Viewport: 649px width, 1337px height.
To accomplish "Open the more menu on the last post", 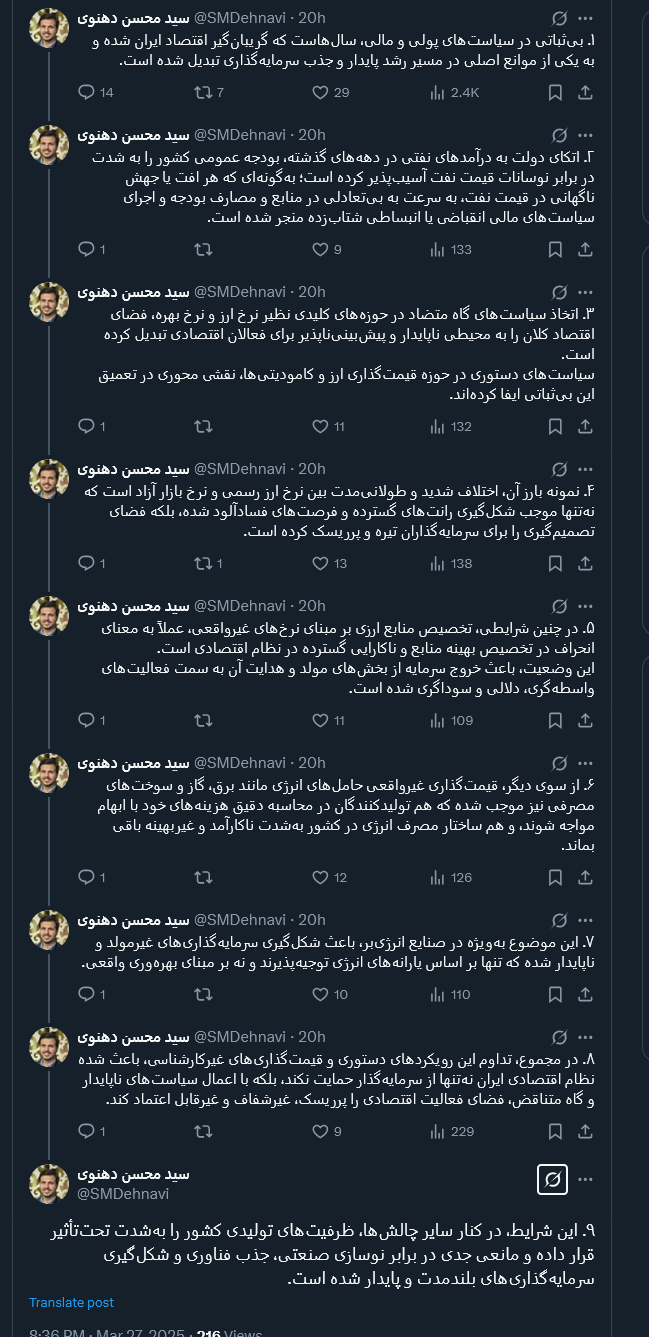I will (586, 1182).
